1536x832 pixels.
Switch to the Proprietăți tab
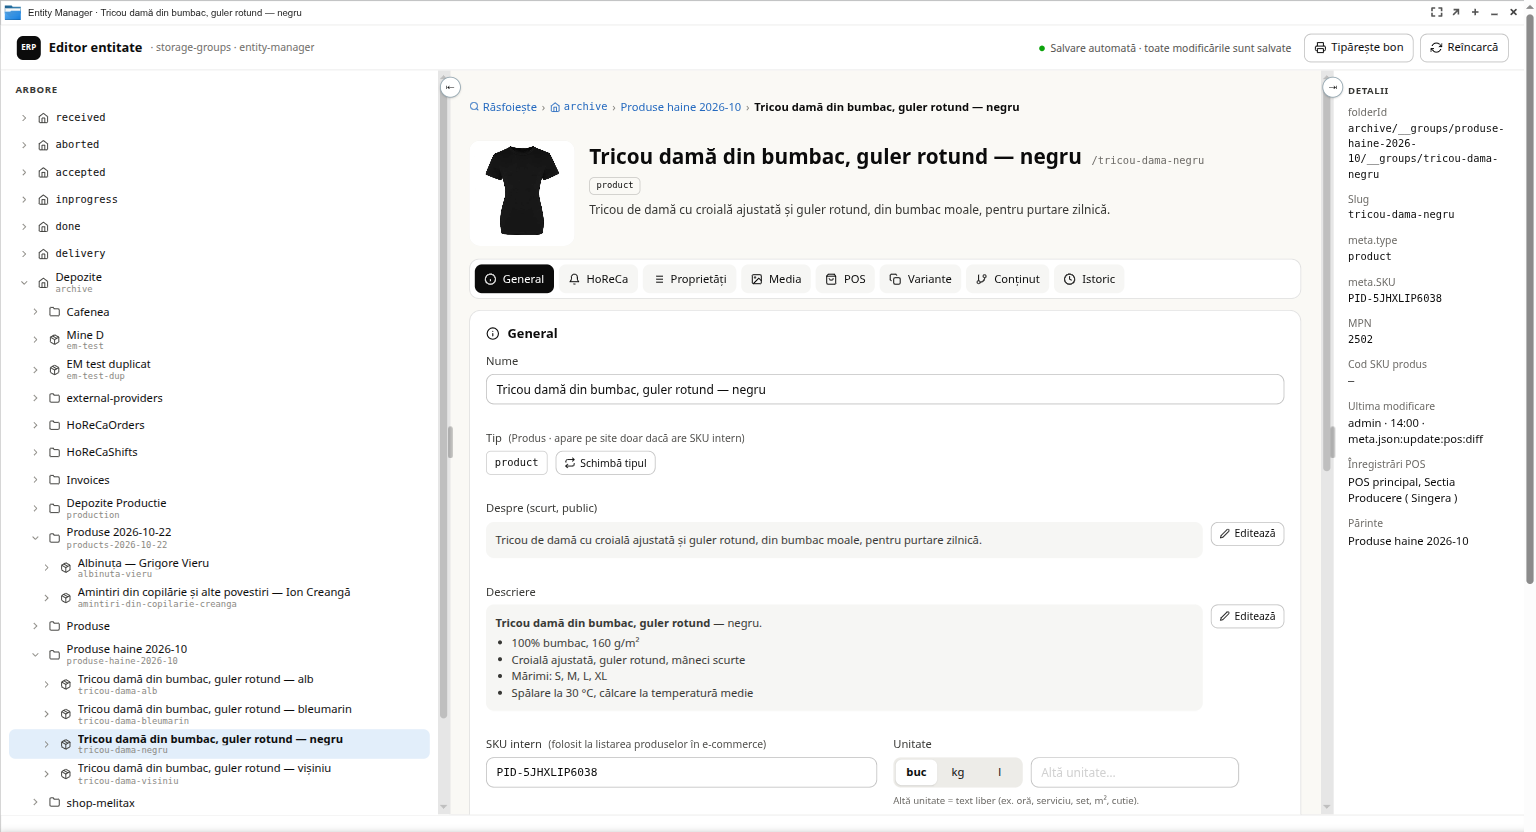[x=690, y=279]
